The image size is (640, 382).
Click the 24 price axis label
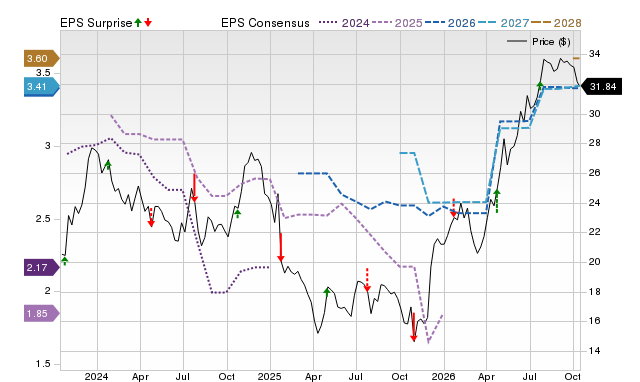point(595,202)
